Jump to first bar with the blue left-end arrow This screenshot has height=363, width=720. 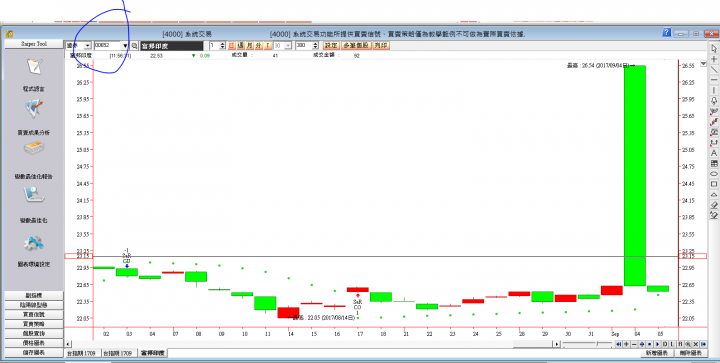(x=619, y=344)
